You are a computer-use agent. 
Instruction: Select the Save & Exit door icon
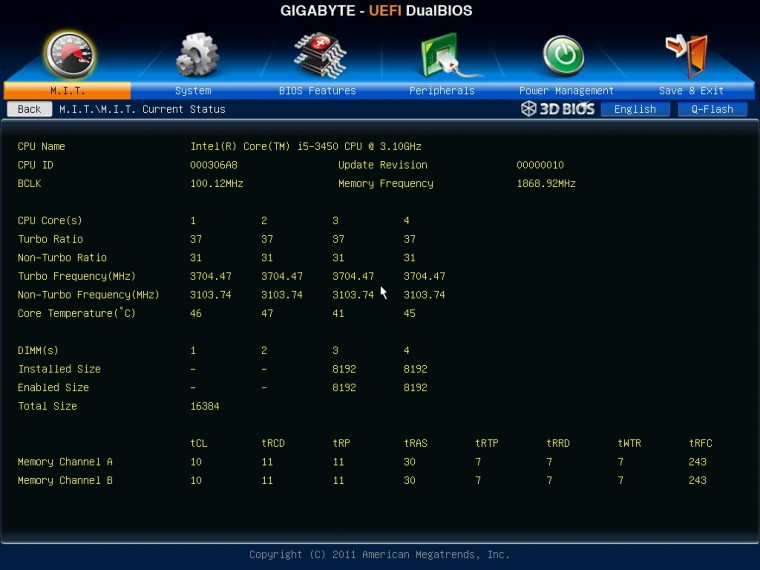tap(687, 55)
